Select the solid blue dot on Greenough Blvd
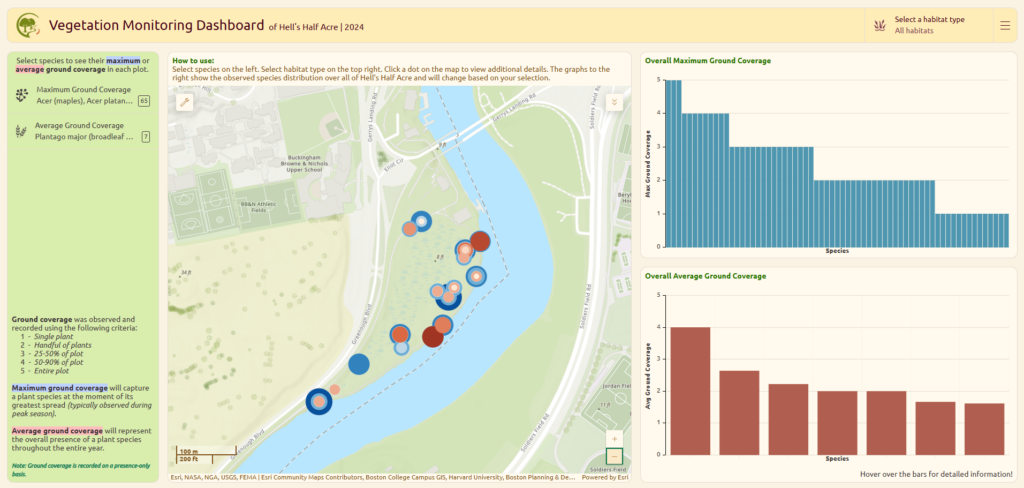The width and height of the screenshot is (1024, 488). click(359, 365)
